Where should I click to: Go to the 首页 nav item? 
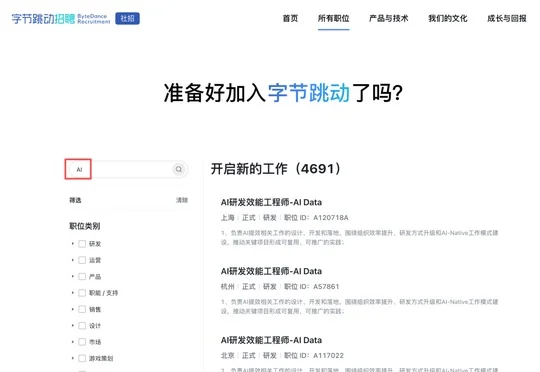(x=290, y=19)
